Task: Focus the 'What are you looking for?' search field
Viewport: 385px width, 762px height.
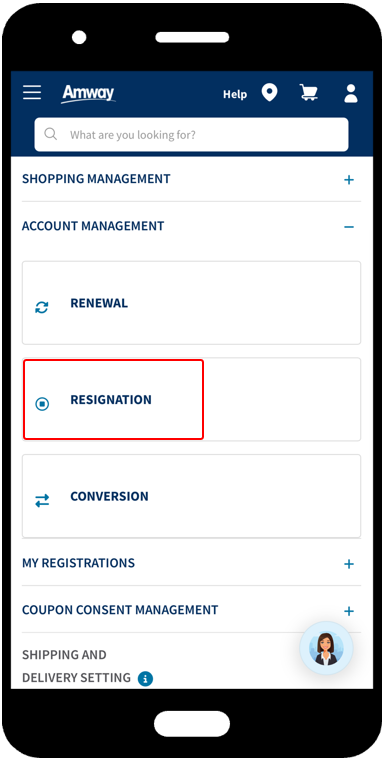Action: coord(192,134)
